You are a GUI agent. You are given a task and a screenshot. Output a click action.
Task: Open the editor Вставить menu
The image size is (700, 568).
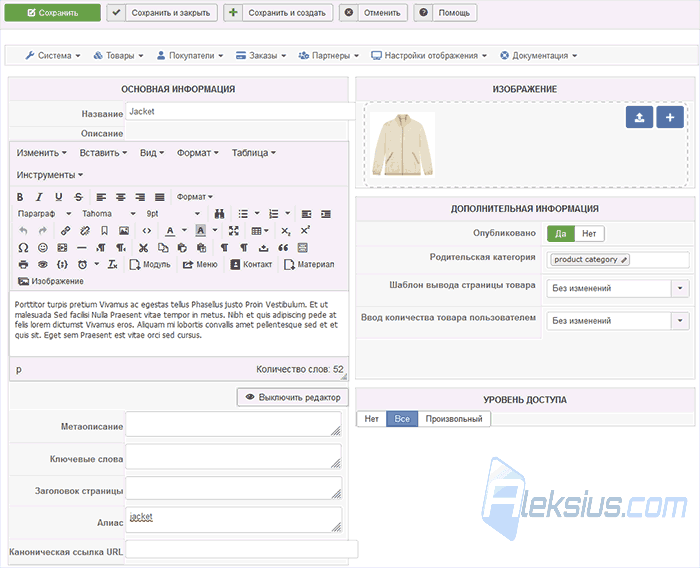[x=103, y=153]
